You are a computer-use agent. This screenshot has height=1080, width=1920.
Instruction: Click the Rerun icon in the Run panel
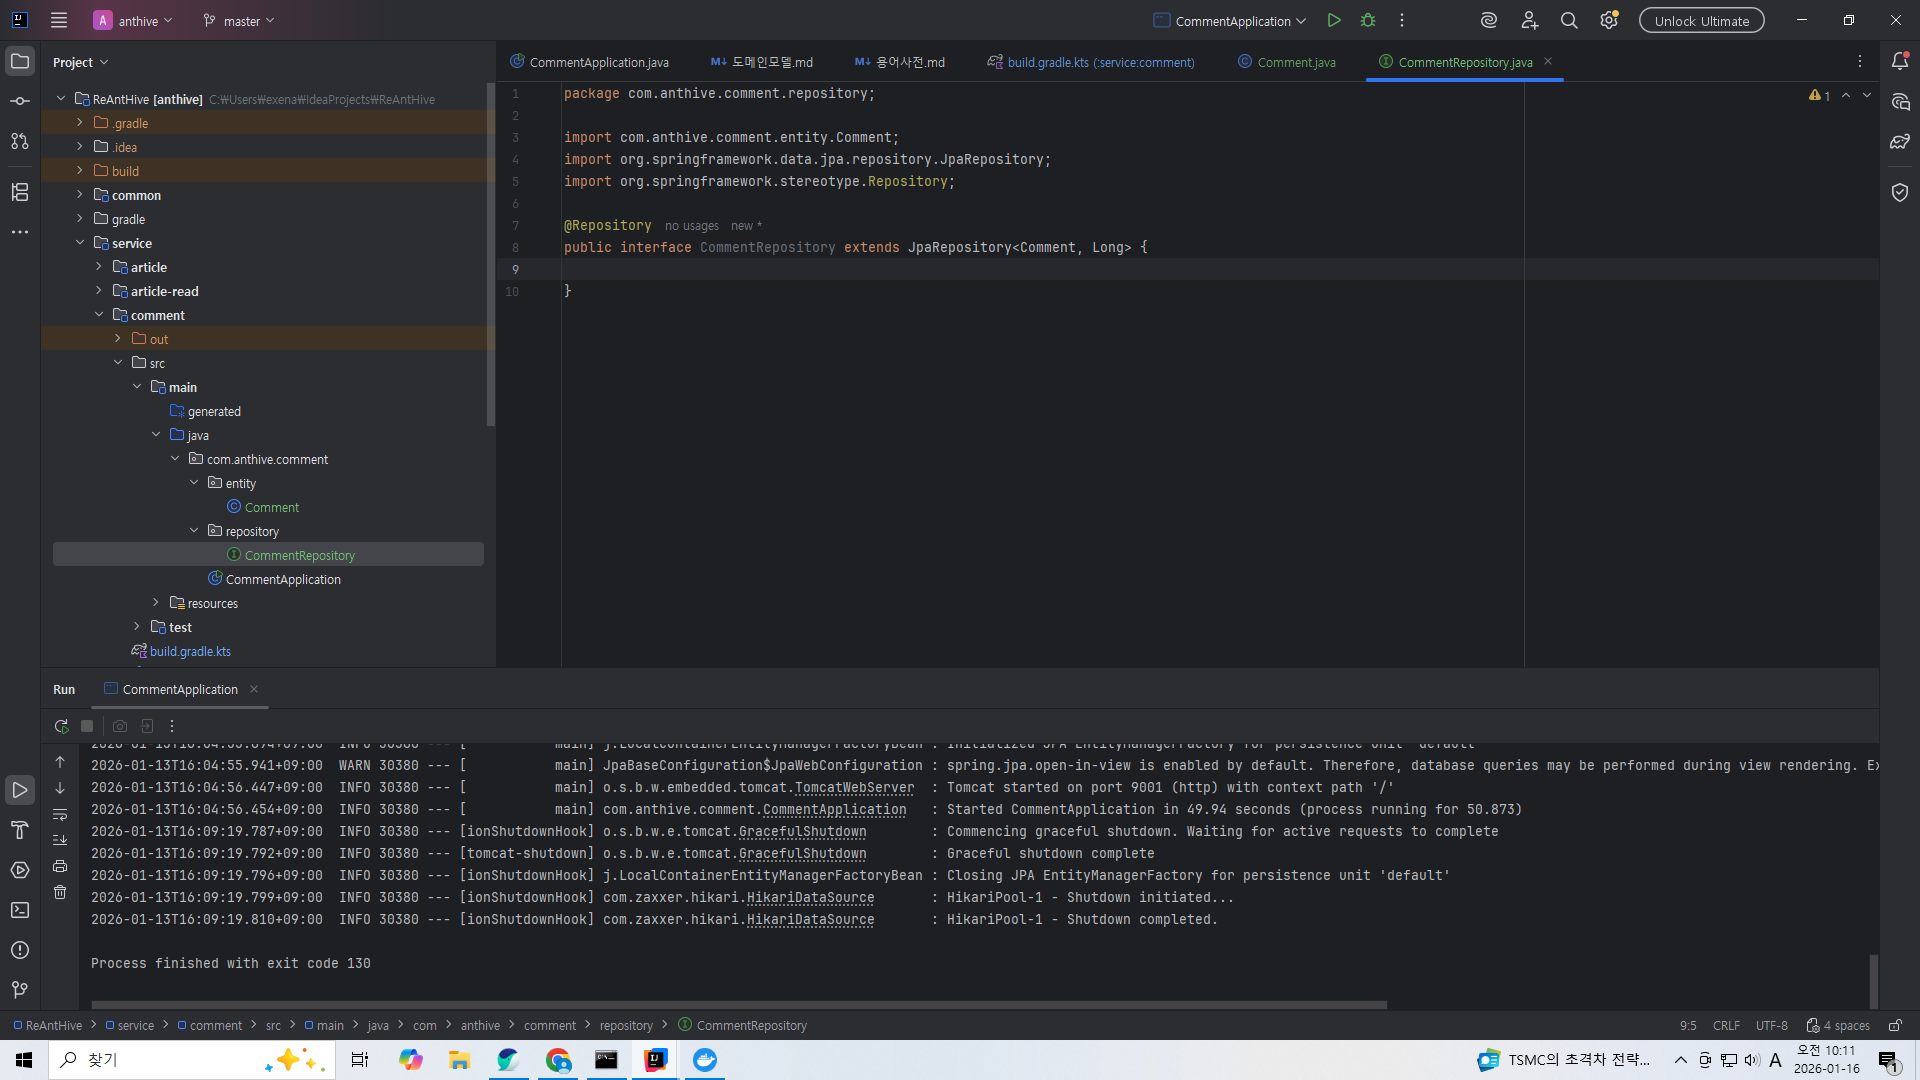pos(61,726)
